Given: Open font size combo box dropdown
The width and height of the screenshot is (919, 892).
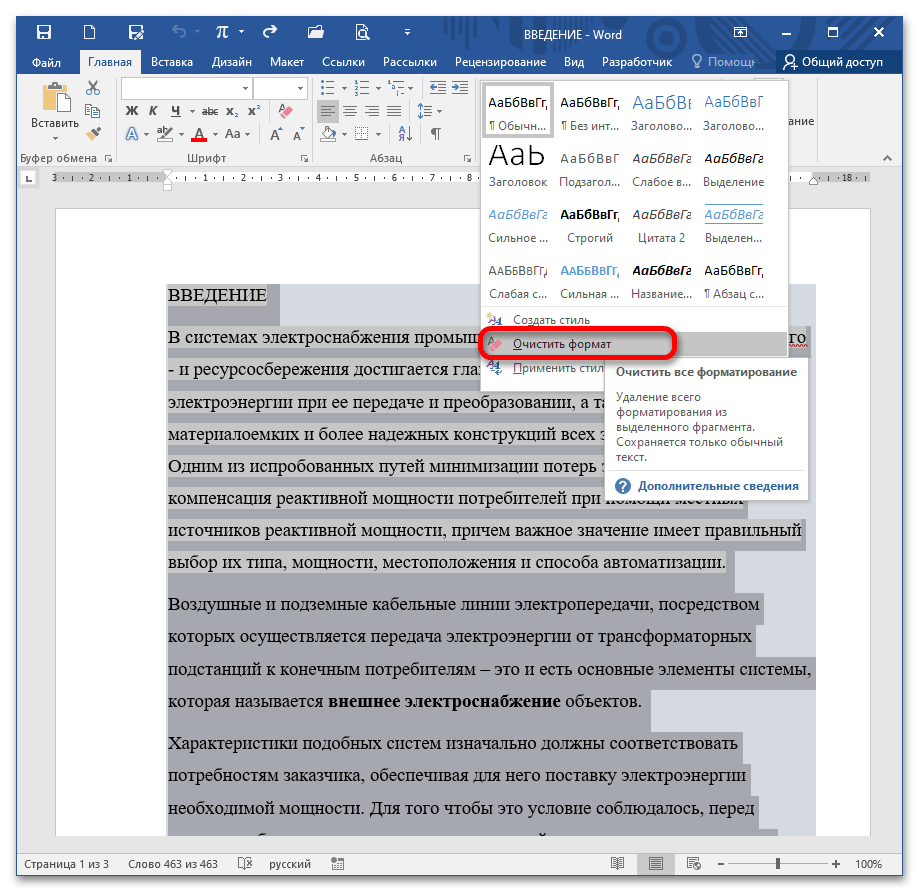Looking at the screenshot, I should 301,88.
